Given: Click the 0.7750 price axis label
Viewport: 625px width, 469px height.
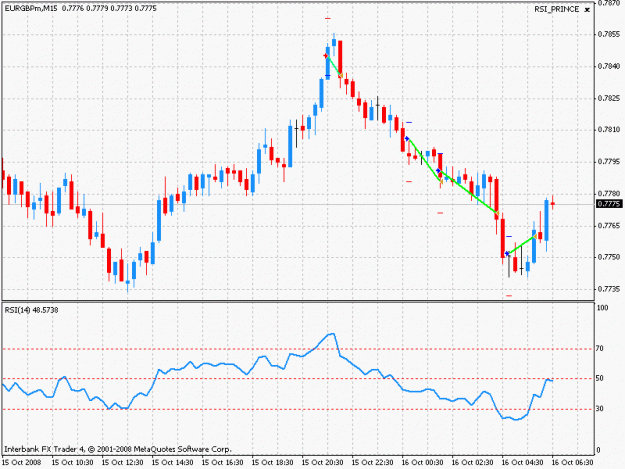Looking at the screenshot, I should 609,257.
